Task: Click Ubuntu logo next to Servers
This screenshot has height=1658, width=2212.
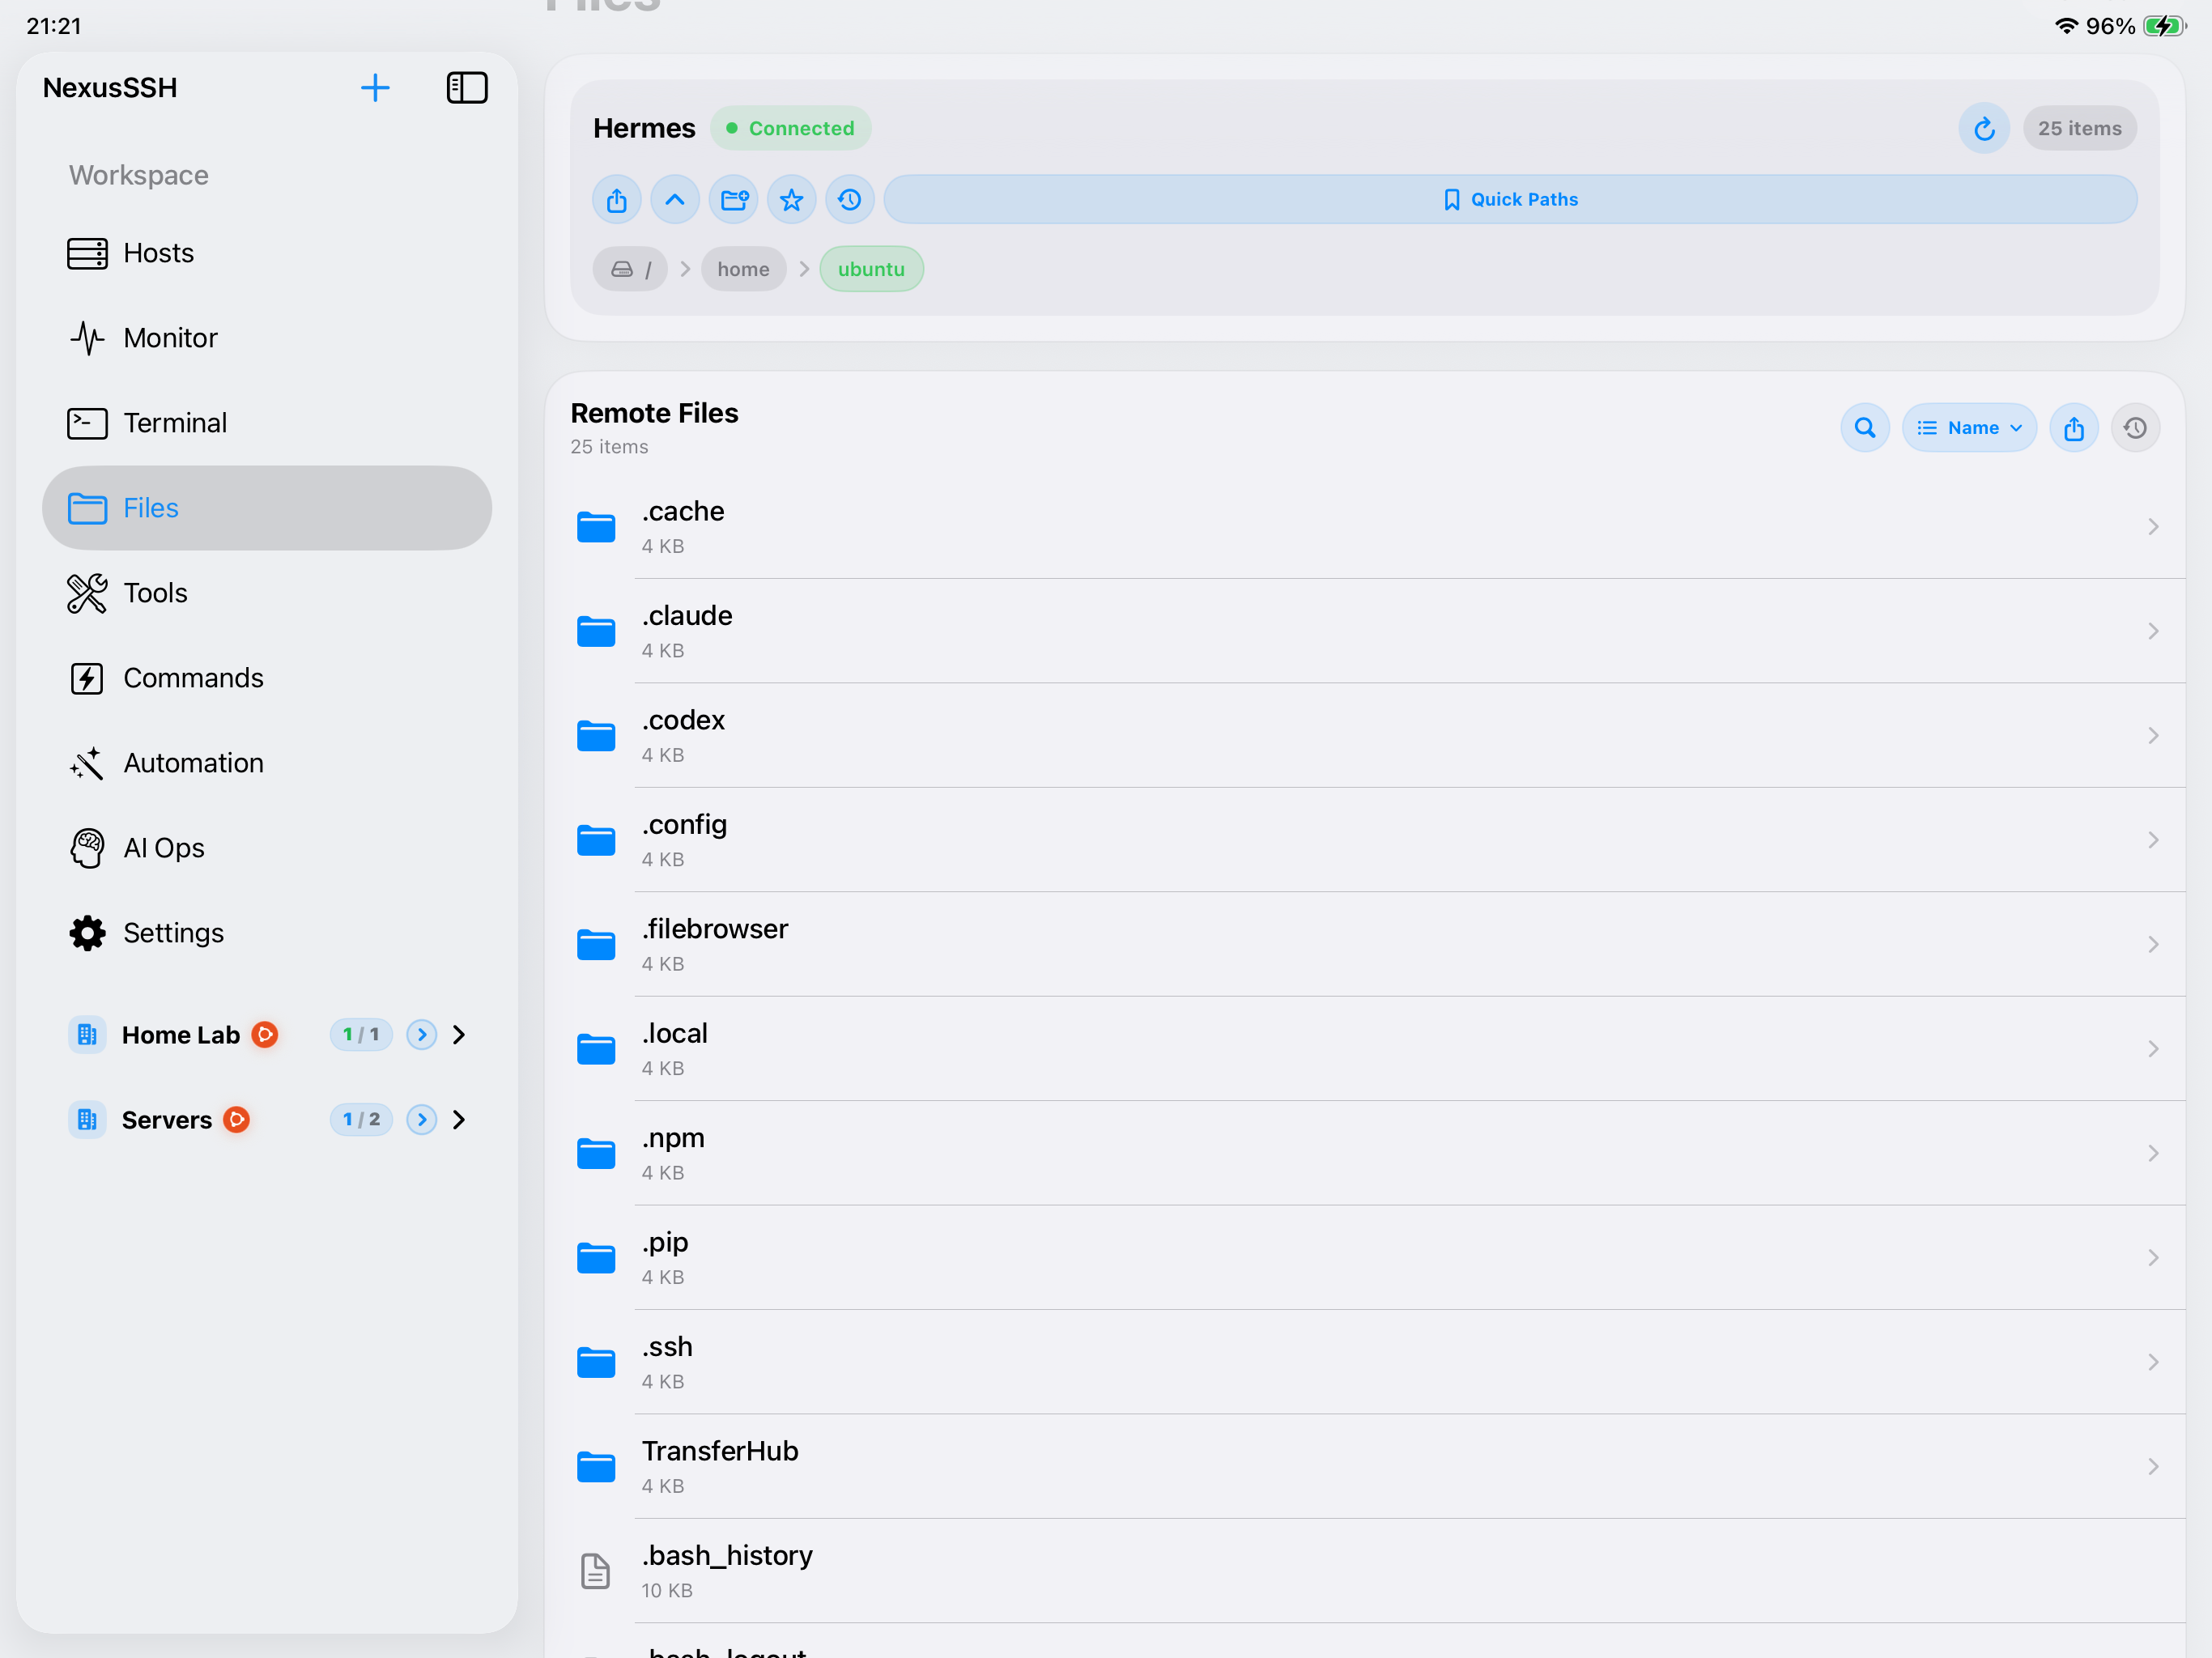Action: click(x=236, y=1119)
